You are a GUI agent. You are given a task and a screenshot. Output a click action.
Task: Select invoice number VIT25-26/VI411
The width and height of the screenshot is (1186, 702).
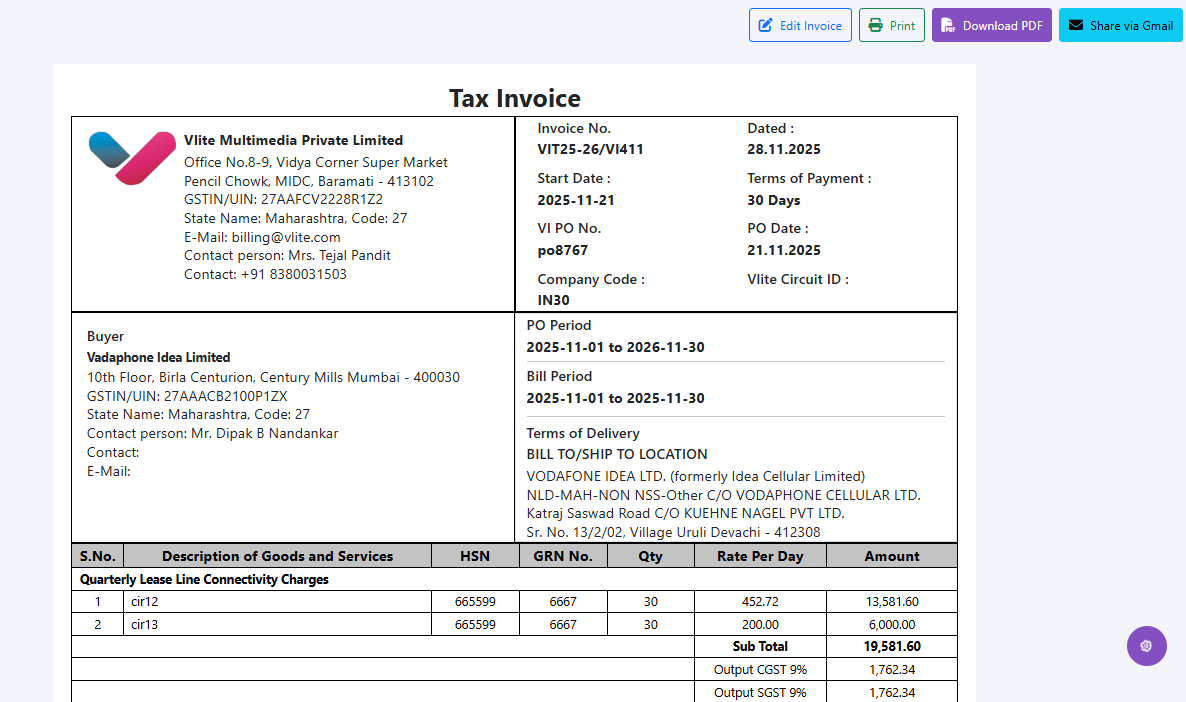coord(590,149)
